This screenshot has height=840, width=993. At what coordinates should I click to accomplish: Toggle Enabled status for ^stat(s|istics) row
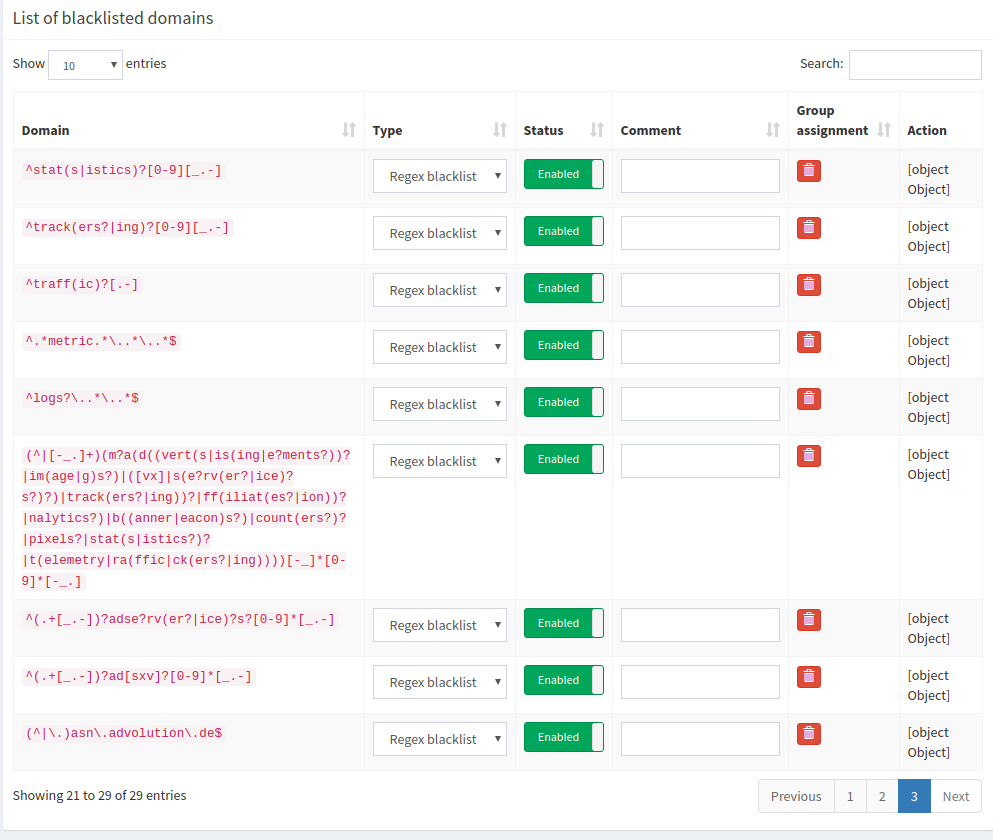[x=564, y=174]
